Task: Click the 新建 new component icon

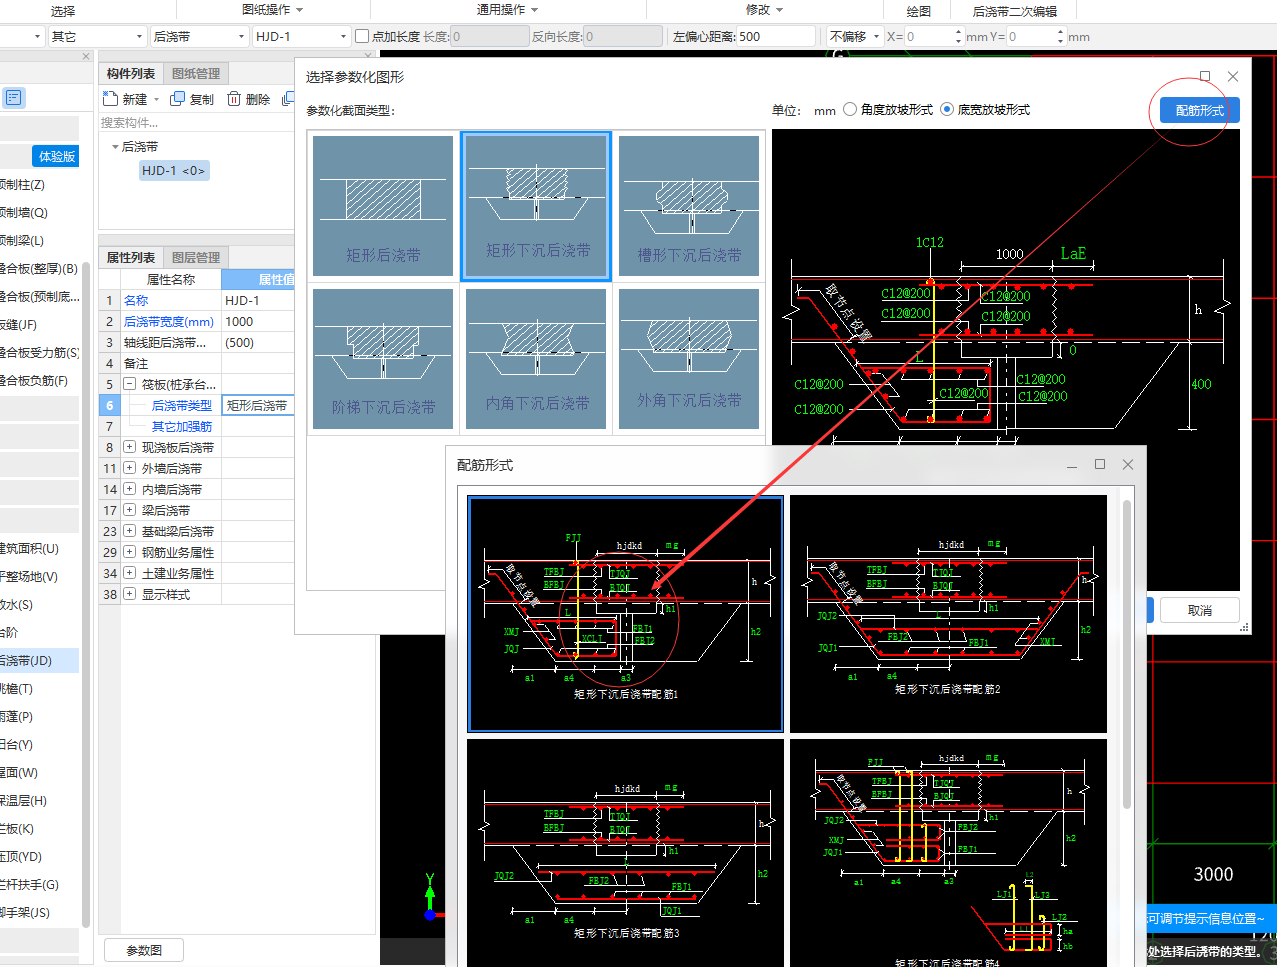Action: [x=110, y=99]
